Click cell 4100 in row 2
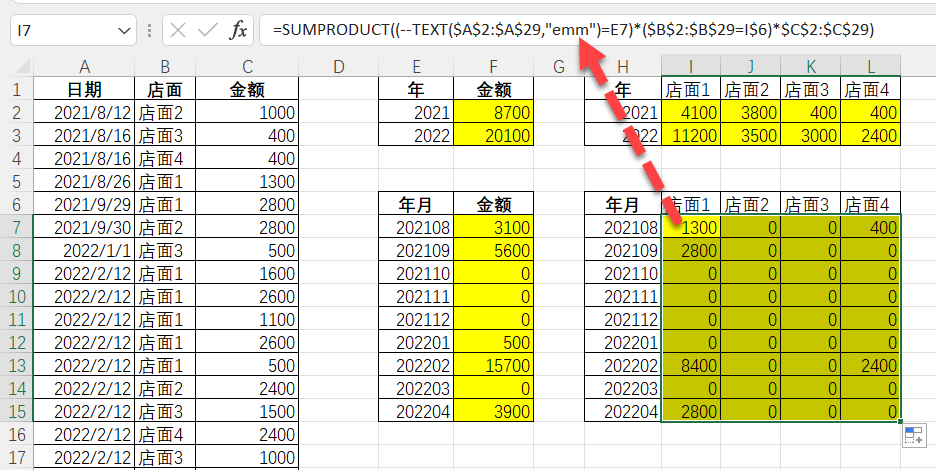This screenshot has height=470, width=936. (x=691, y=113)
